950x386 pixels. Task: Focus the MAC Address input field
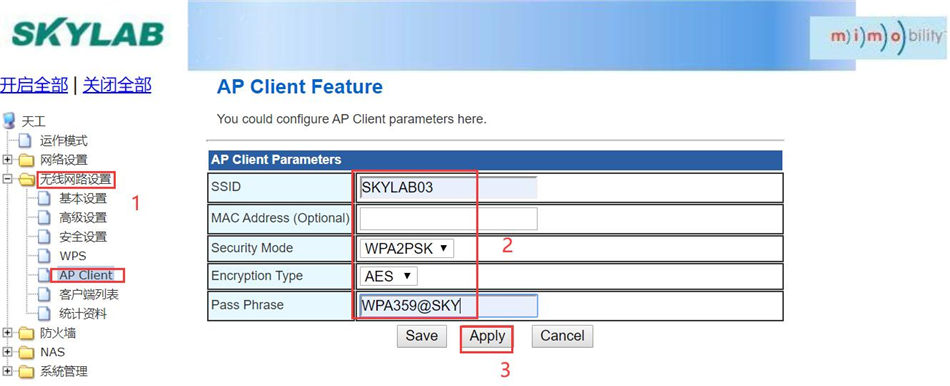[448, 218]
